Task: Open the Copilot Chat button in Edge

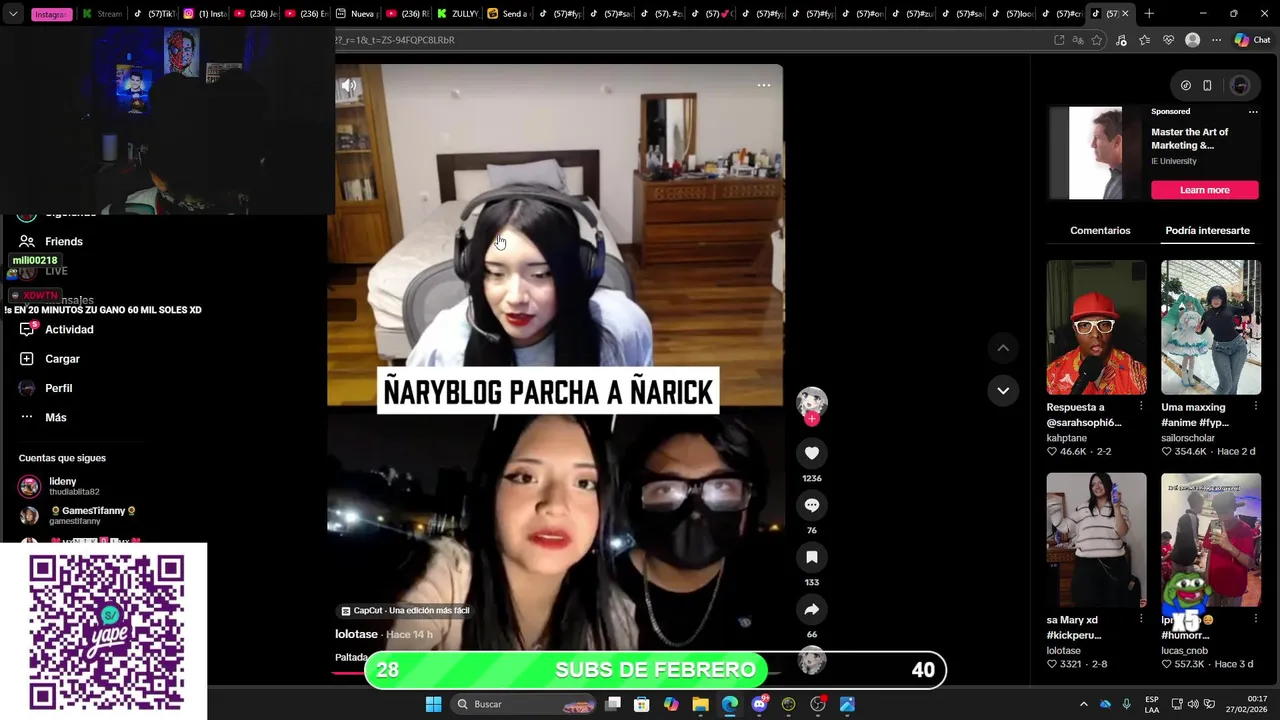Action: tap(1252, 40)
